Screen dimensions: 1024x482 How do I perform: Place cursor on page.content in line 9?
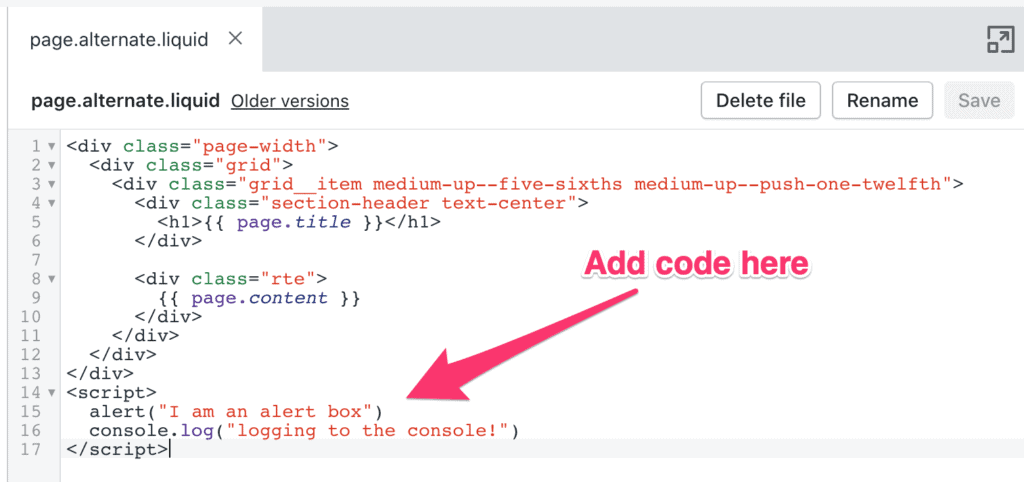coord(282,298)
